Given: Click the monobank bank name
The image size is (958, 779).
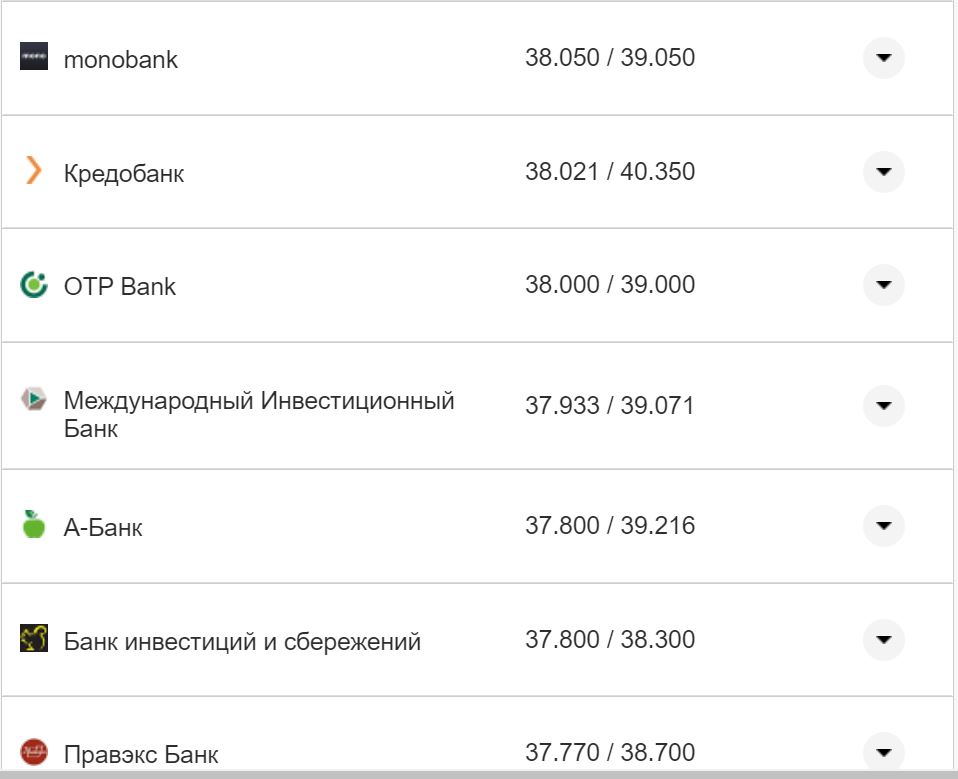Looking at the screenshot, I should [x=120, y=58].
